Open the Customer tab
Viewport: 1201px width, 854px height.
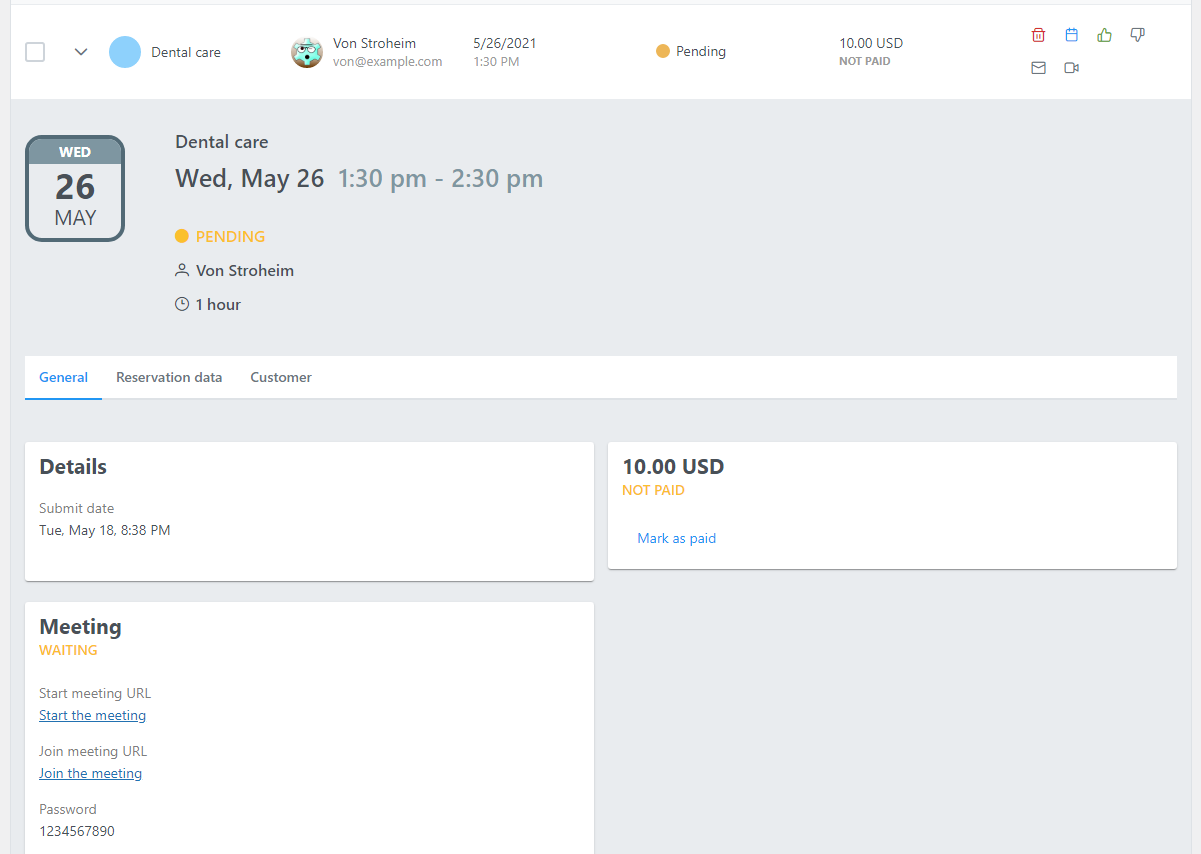point(281,377)
